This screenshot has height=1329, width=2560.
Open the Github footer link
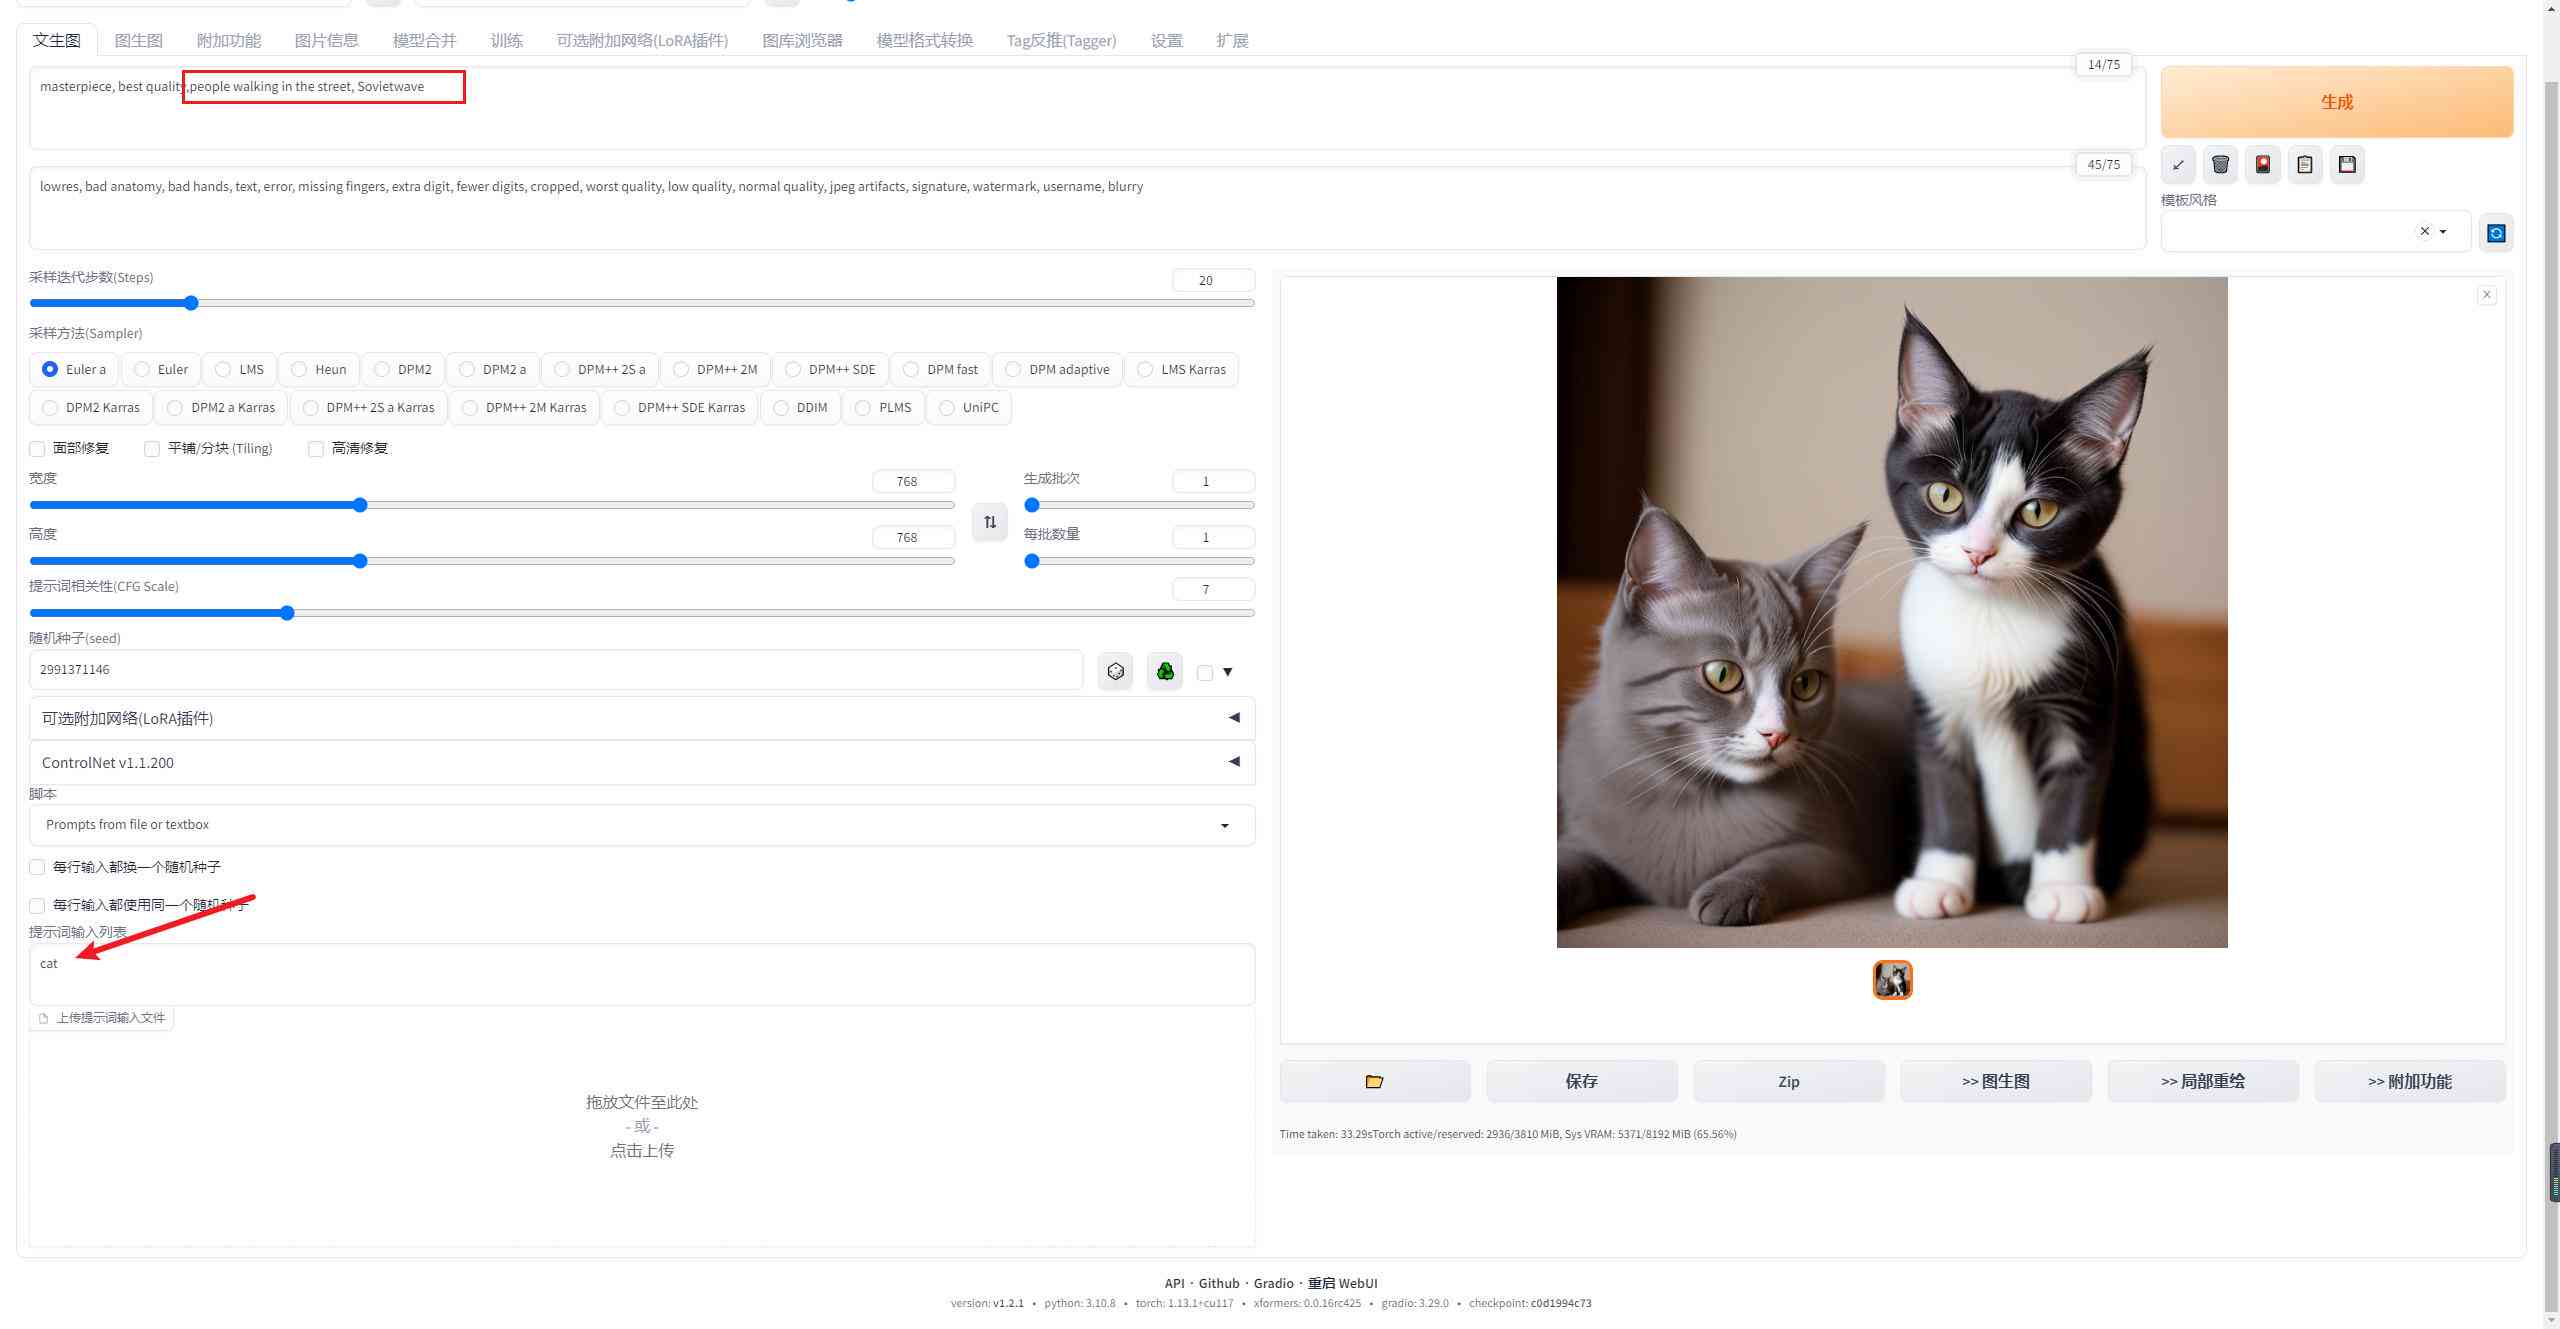point(1219,1283)
